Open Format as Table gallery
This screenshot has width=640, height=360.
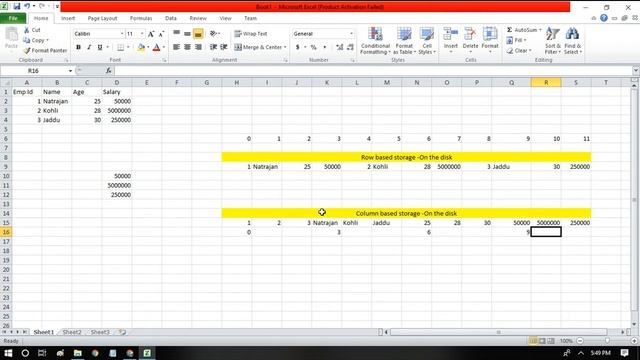pos(404,41)
